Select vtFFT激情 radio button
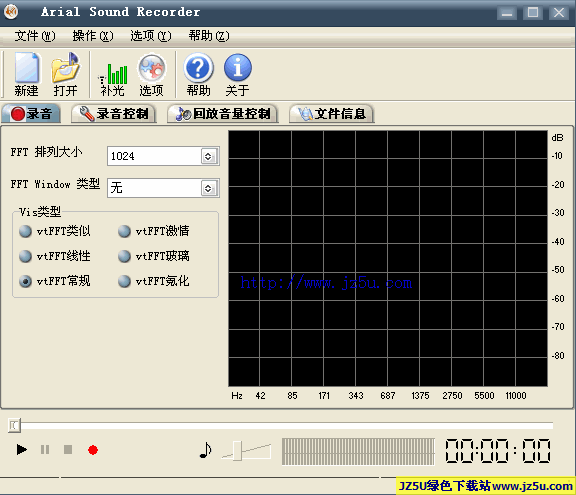Screen dimensions: 576x495 124,231
